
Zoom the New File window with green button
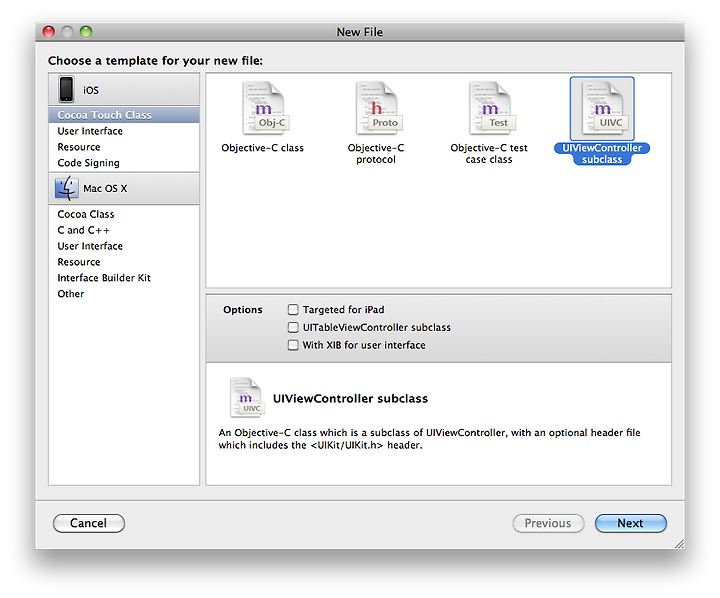tap(86, 32)
